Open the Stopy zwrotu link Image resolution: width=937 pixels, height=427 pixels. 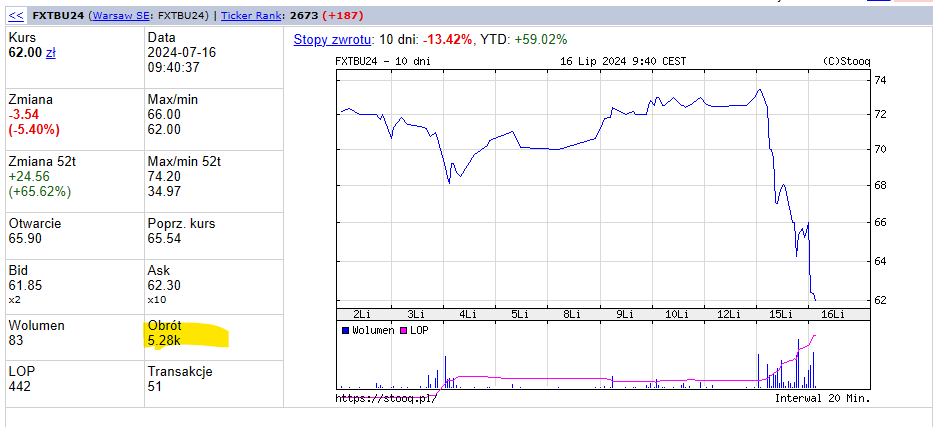[333, 40]
